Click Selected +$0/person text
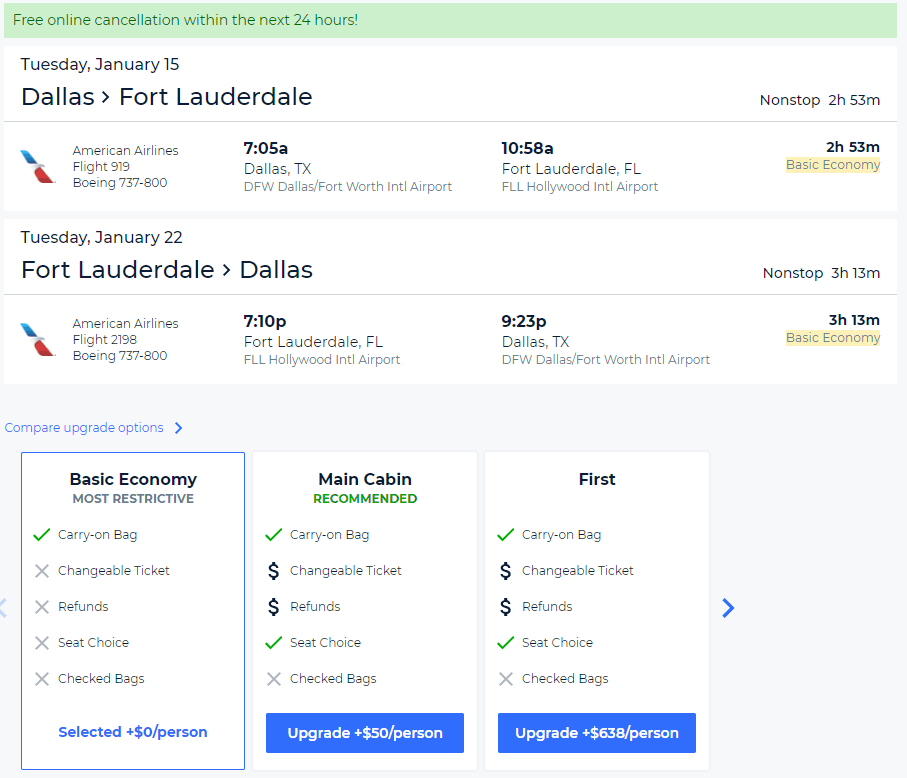This screenshot has height=778, width=907. [133, 732]
